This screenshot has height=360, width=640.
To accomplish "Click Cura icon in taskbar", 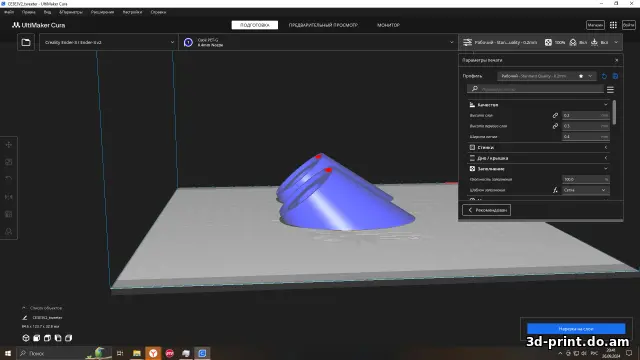I will point(202,353).
